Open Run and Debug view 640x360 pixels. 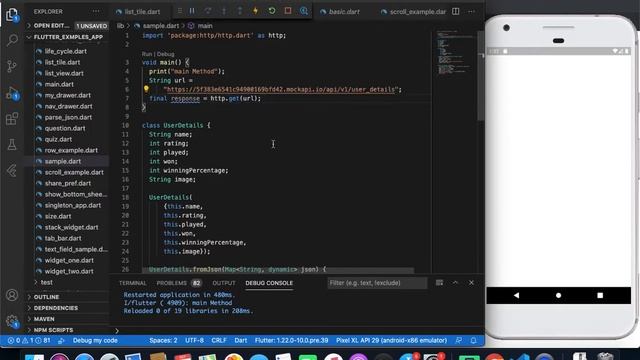[x=12, y=93]
